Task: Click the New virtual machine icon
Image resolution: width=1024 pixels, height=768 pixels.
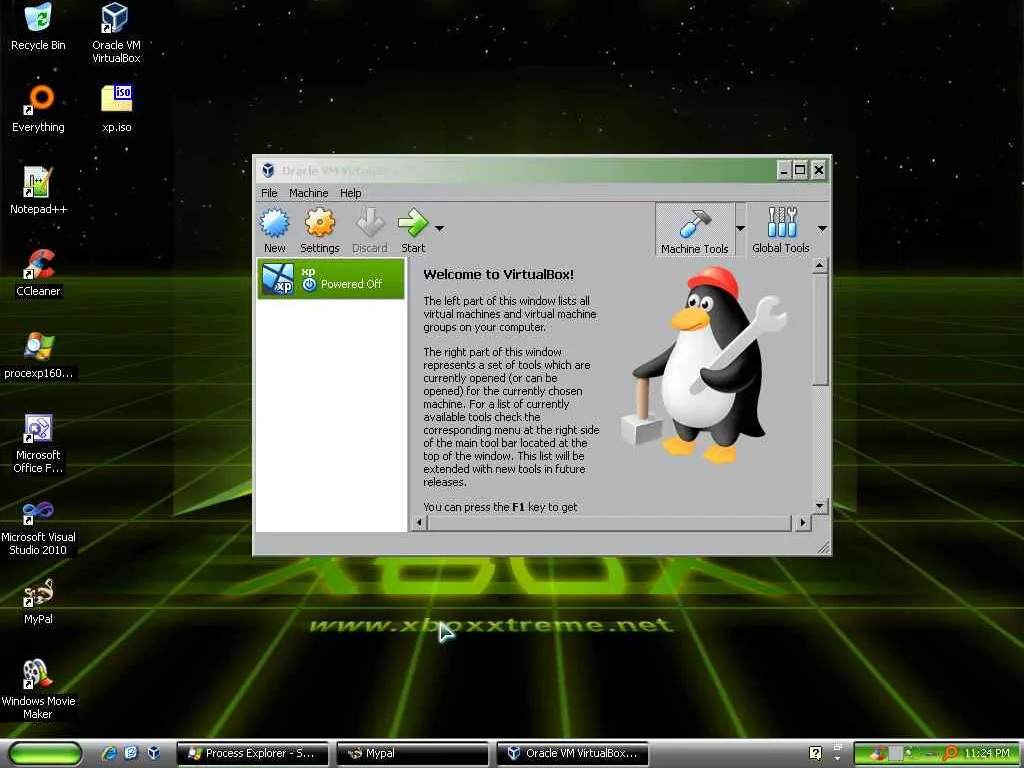Action: coord(275,223)
